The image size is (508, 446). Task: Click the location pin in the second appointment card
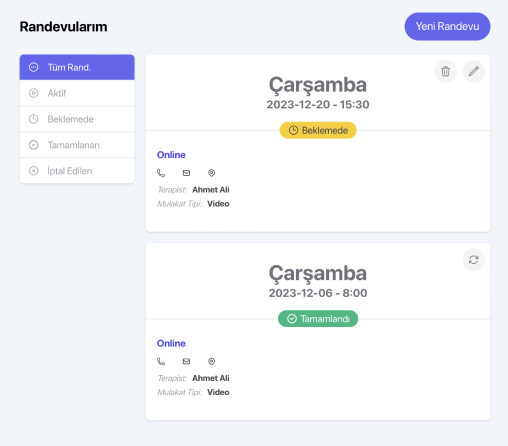(x=211, y=361)
